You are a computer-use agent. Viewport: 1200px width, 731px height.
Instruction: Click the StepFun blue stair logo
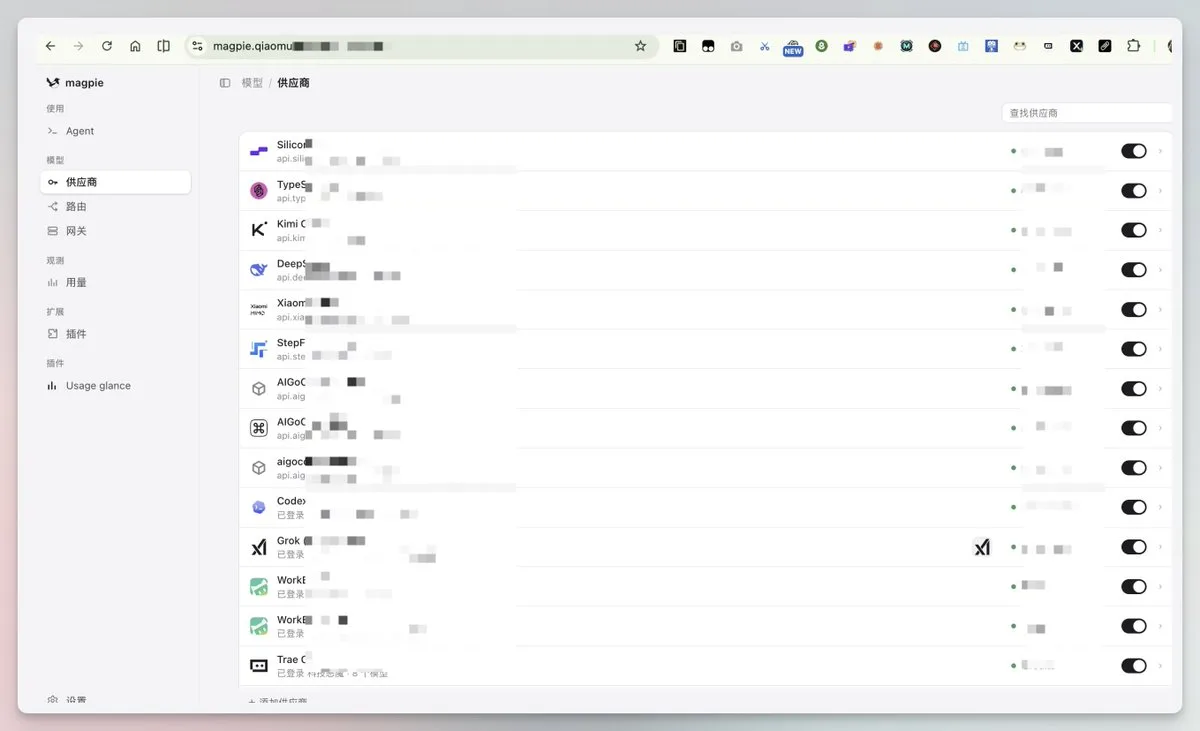pyautogui.click(x=258, y=349)
